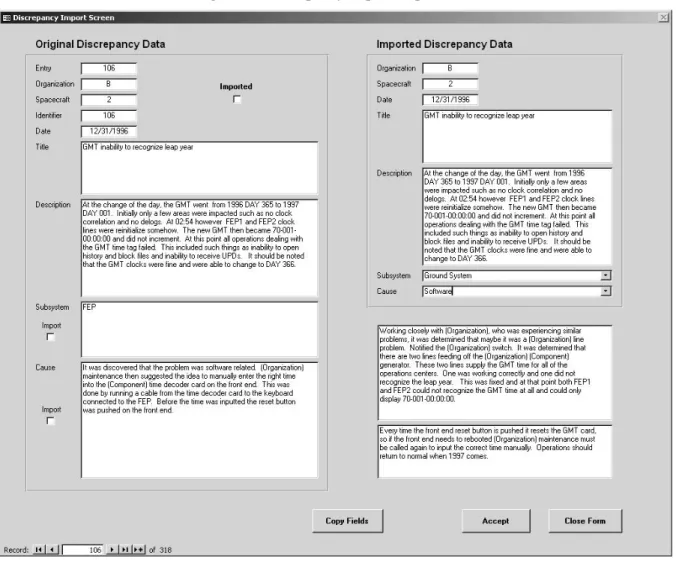This screenshot has height=564, width=676.
Task: Click the 'Entry' label
Action: pos(43,68)
